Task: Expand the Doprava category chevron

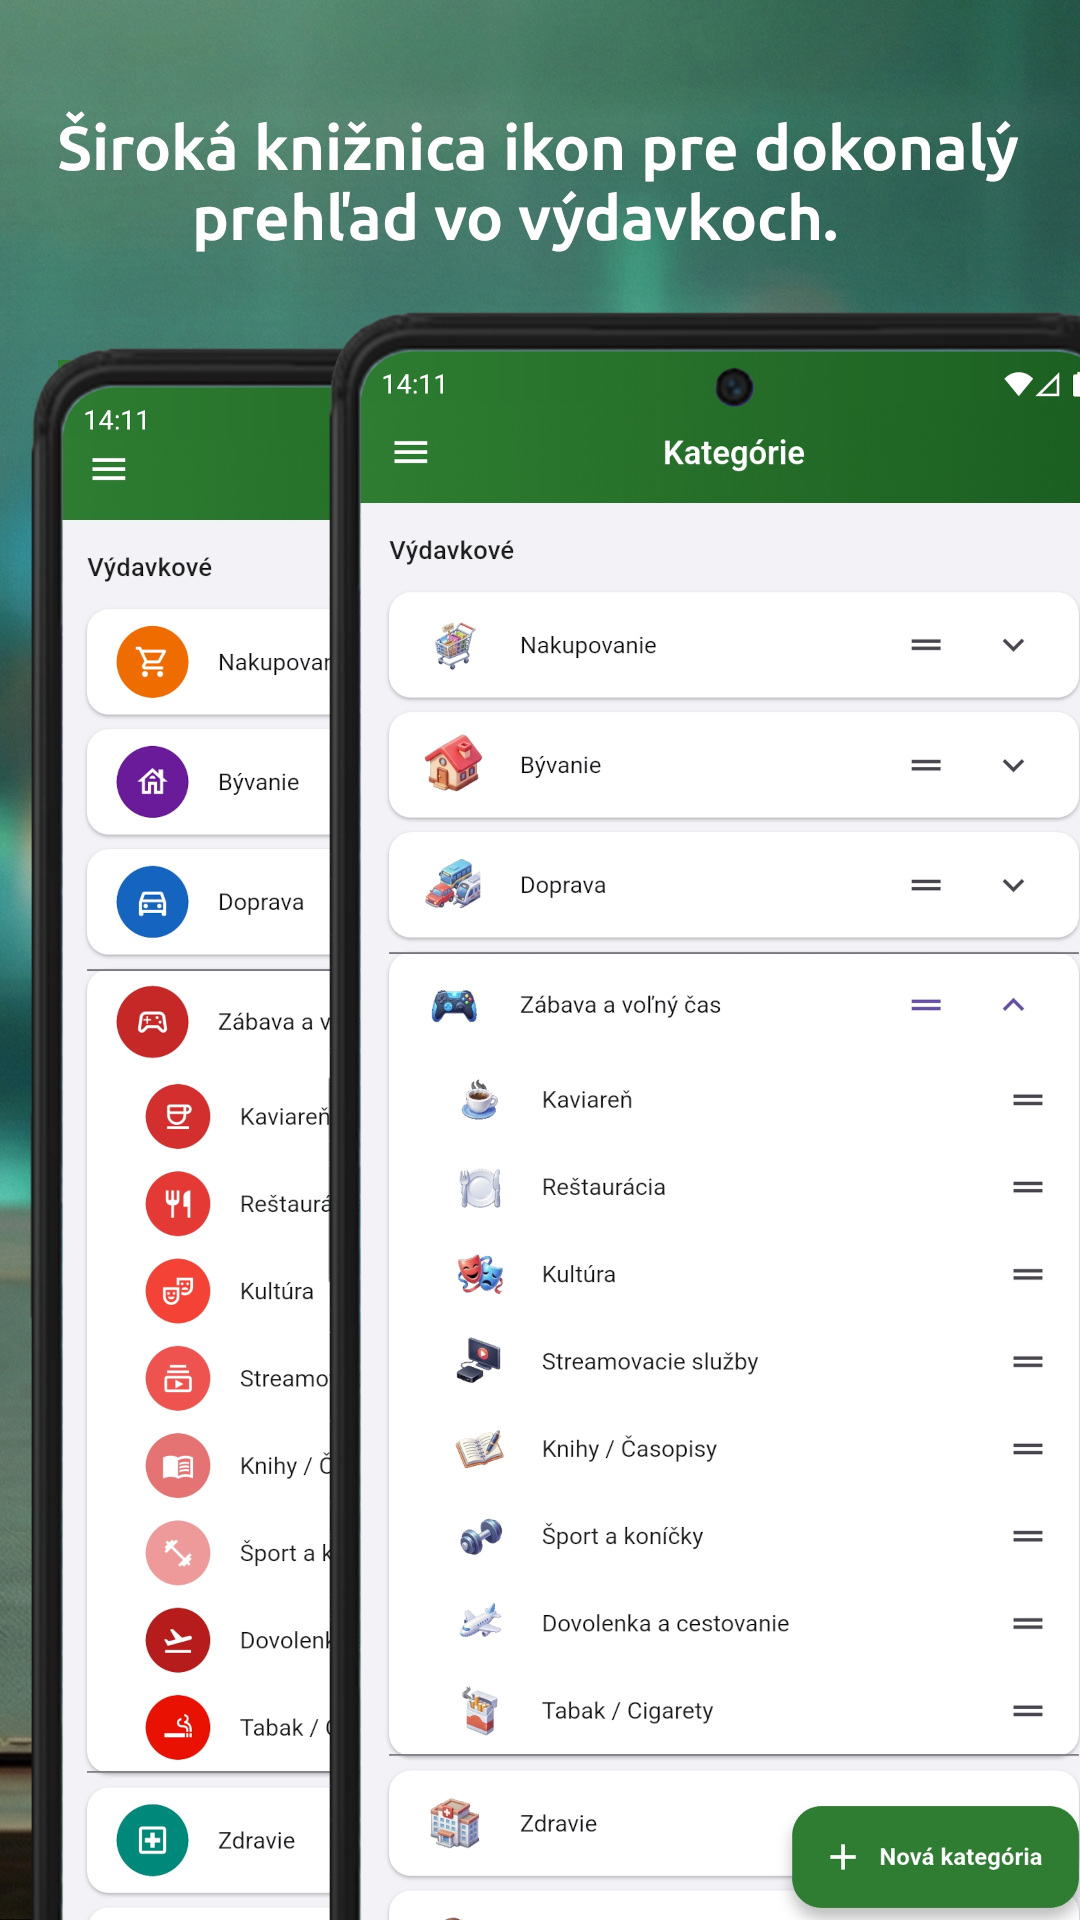Action: pos(1013,885)
